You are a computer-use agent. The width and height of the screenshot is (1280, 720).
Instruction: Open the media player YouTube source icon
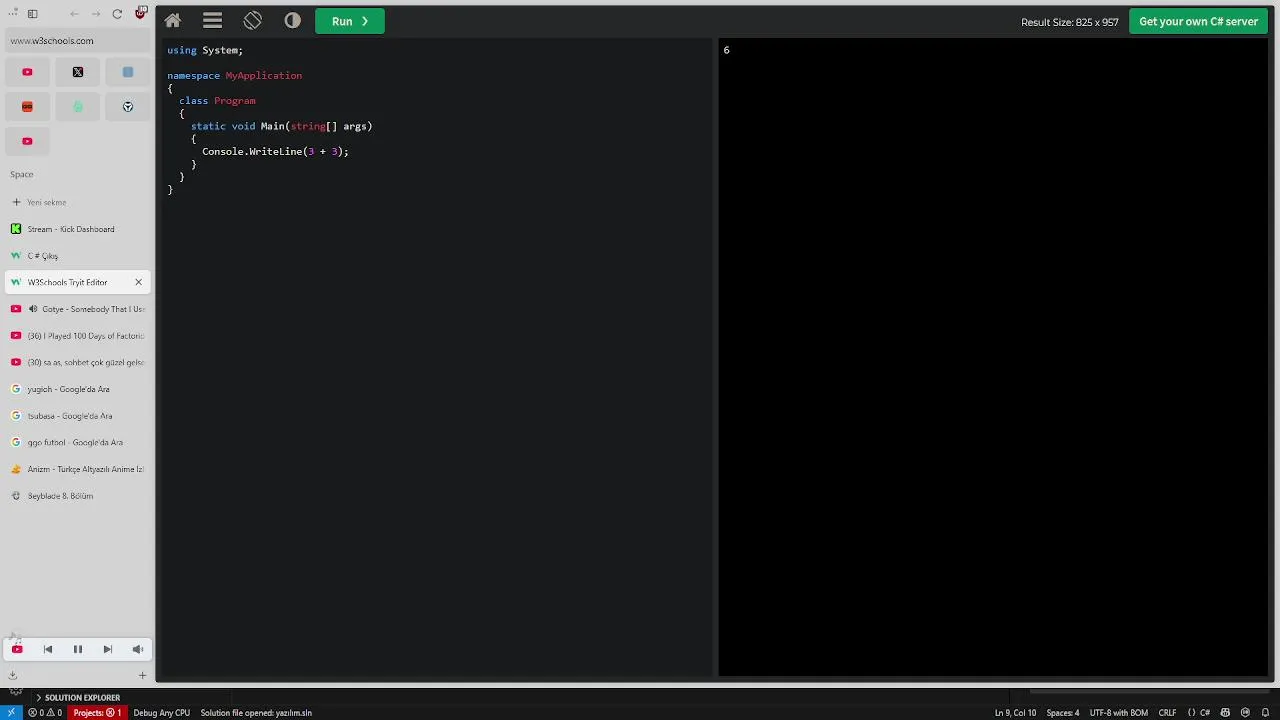[17, 649]
